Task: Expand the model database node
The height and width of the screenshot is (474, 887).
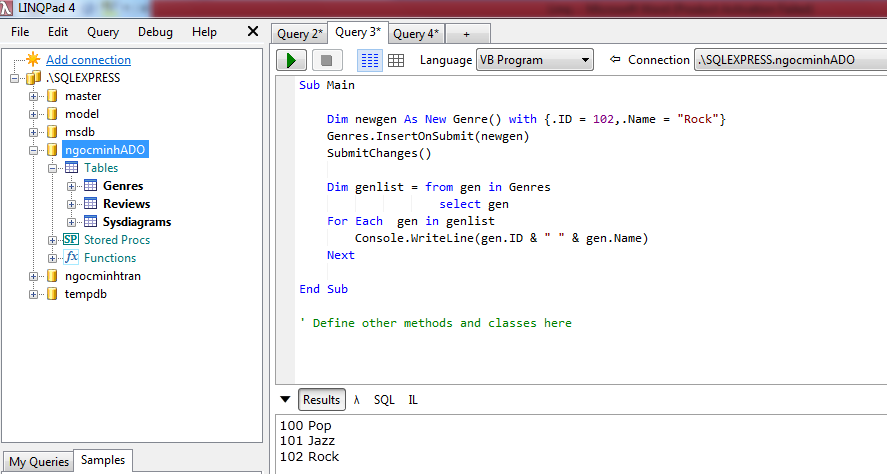Action: click(33, 114)
